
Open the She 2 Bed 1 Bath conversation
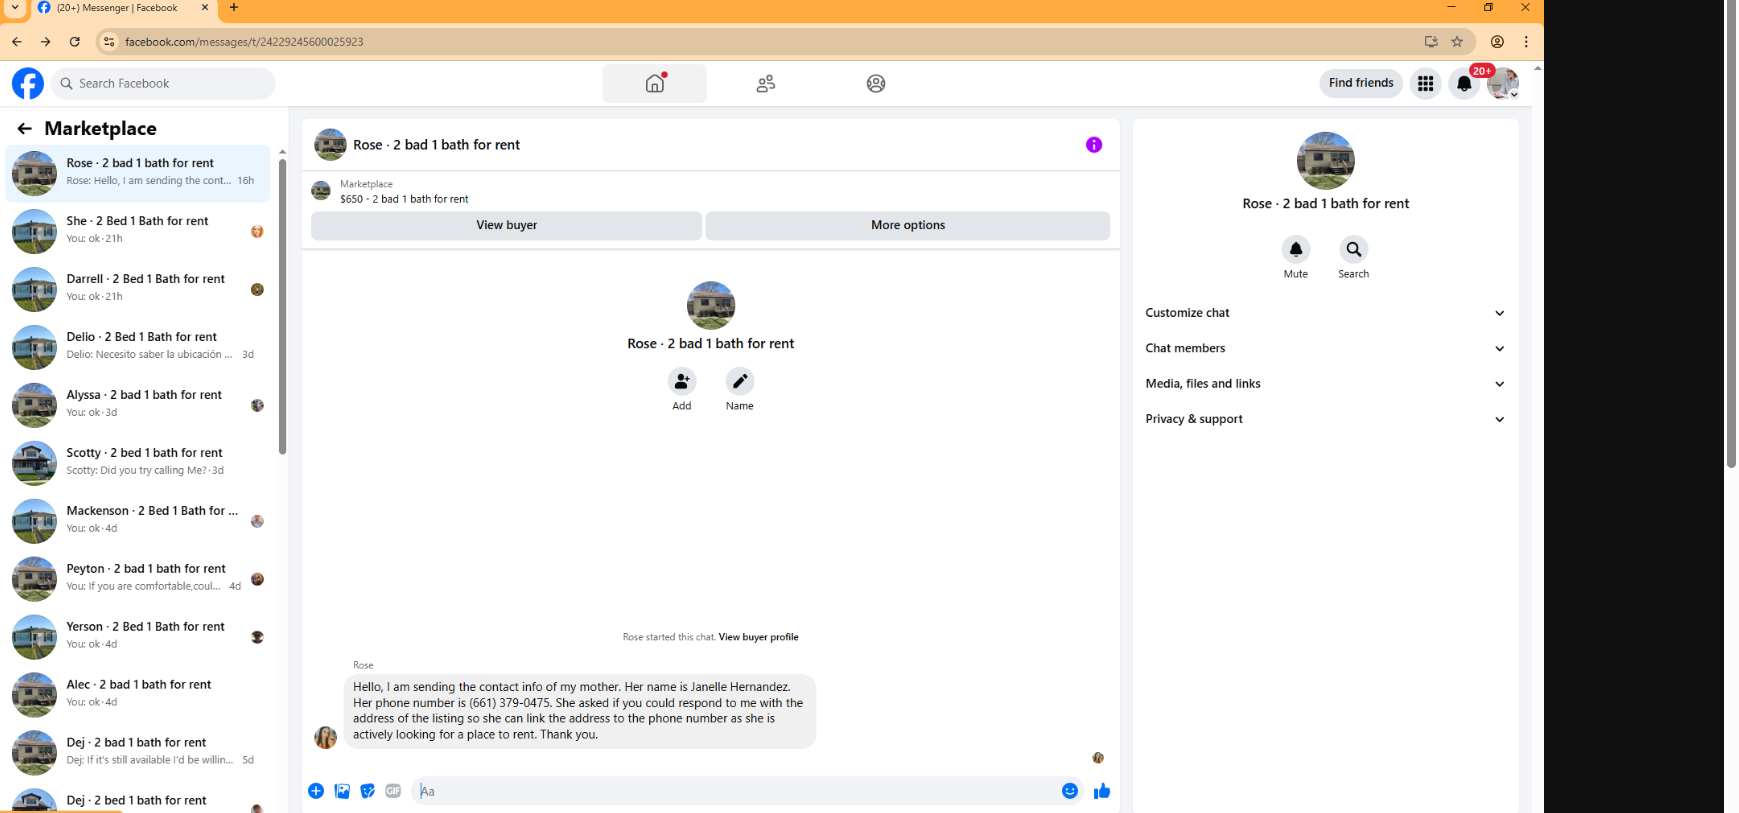(138, 231)
